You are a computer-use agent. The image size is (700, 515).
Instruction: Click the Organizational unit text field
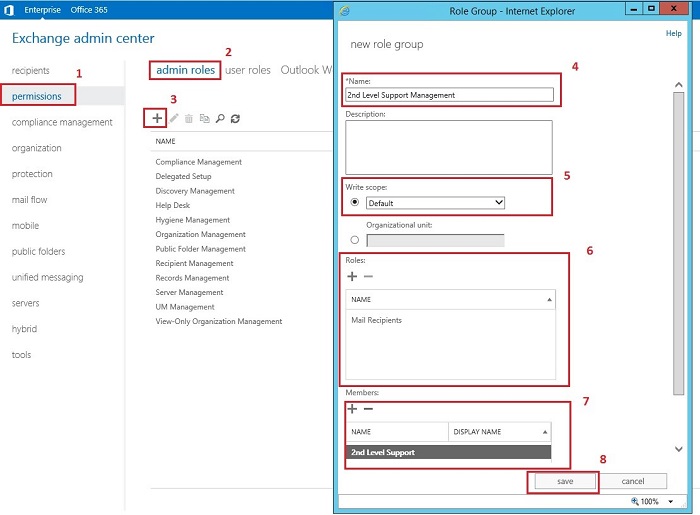coord(435,241)
